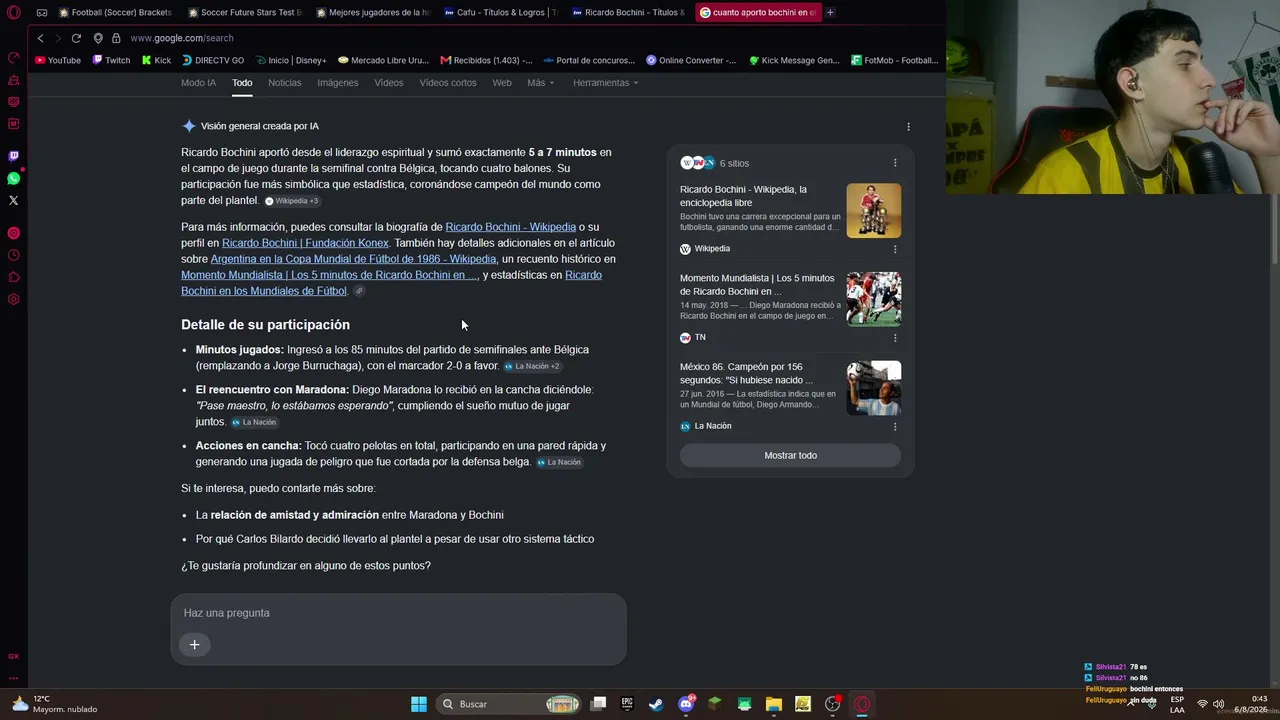Open the weather widget showing 12°C
Screen dimensions: 1280x720
pos(55,704)
